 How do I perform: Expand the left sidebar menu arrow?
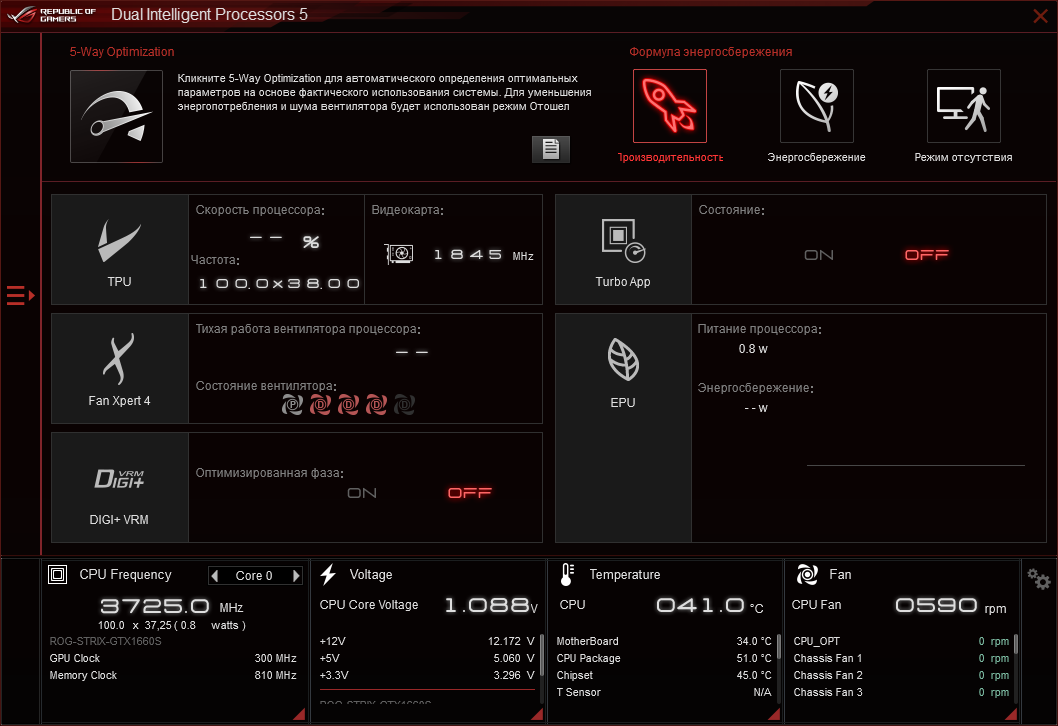point(20,296)
